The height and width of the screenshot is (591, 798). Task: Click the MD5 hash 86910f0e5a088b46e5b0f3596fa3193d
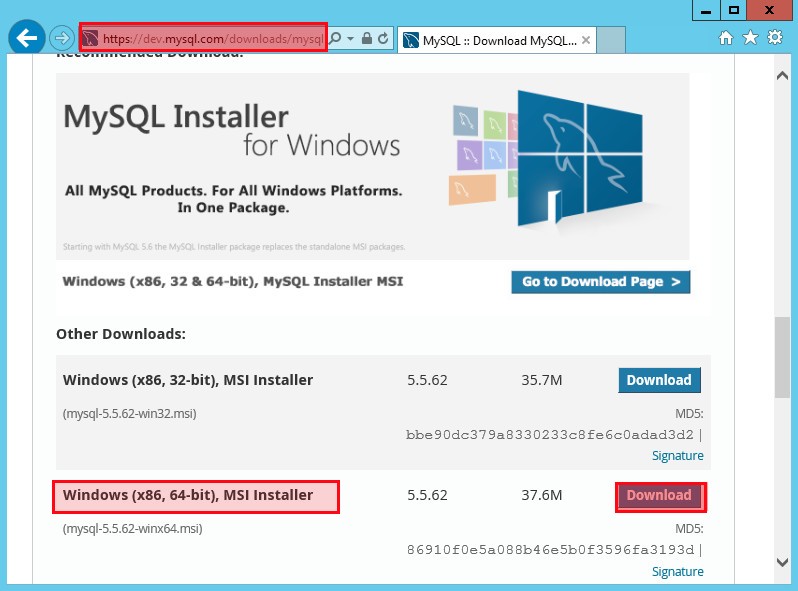coord(550,550)
